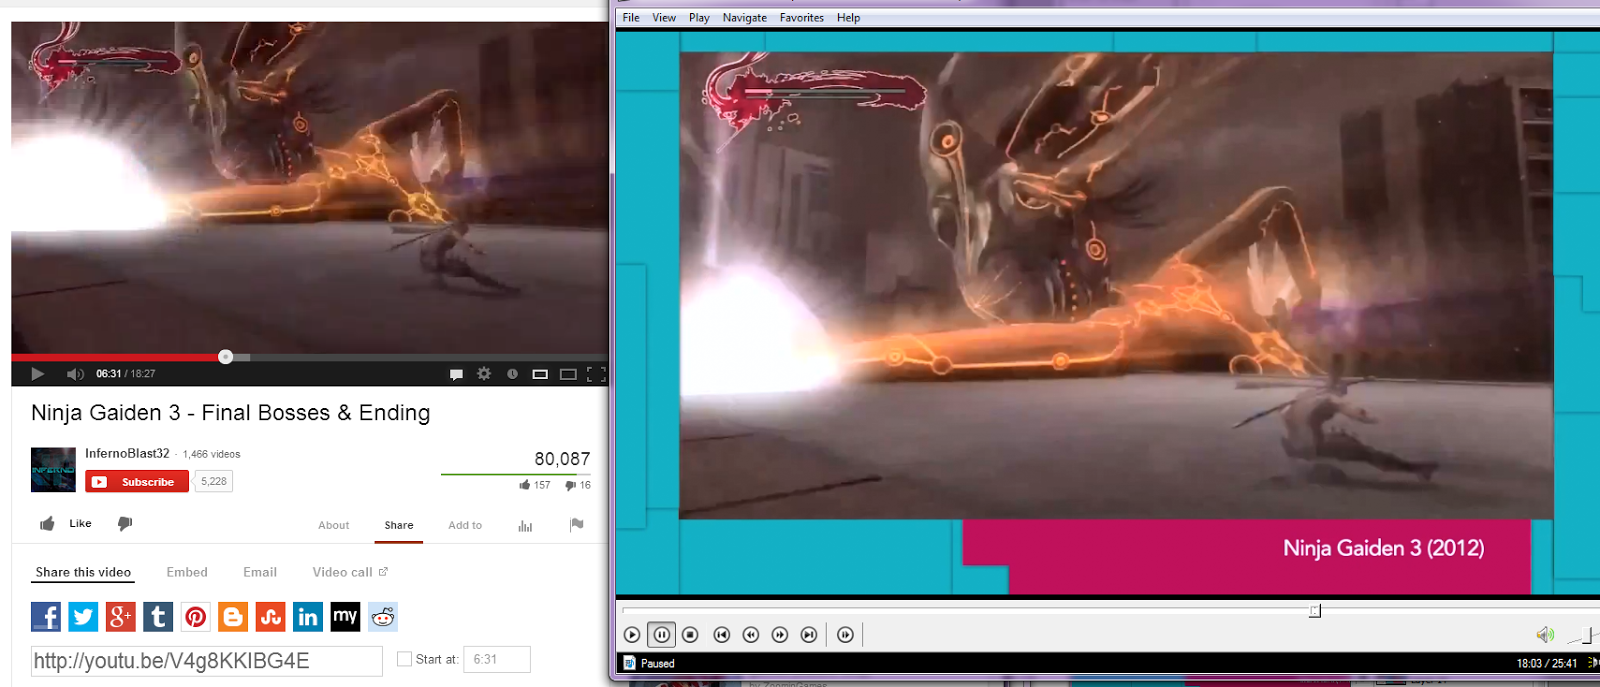Open YouTube player settings gear
Image resolution: width=1600 pixels, height=687 pixels.
[484, 374]
